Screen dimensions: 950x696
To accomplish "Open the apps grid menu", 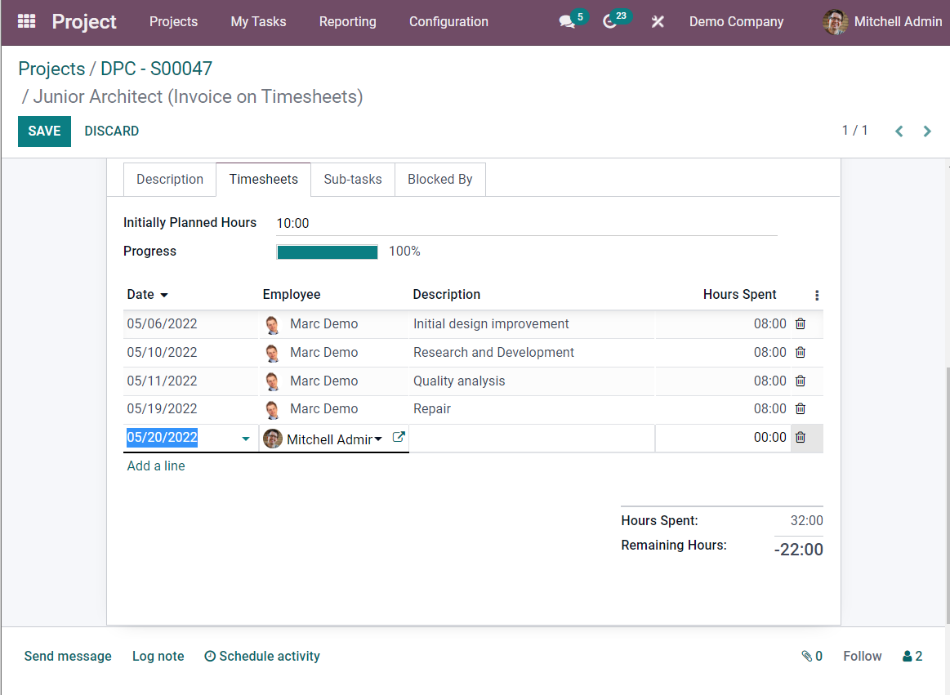I will click(26, 21).
